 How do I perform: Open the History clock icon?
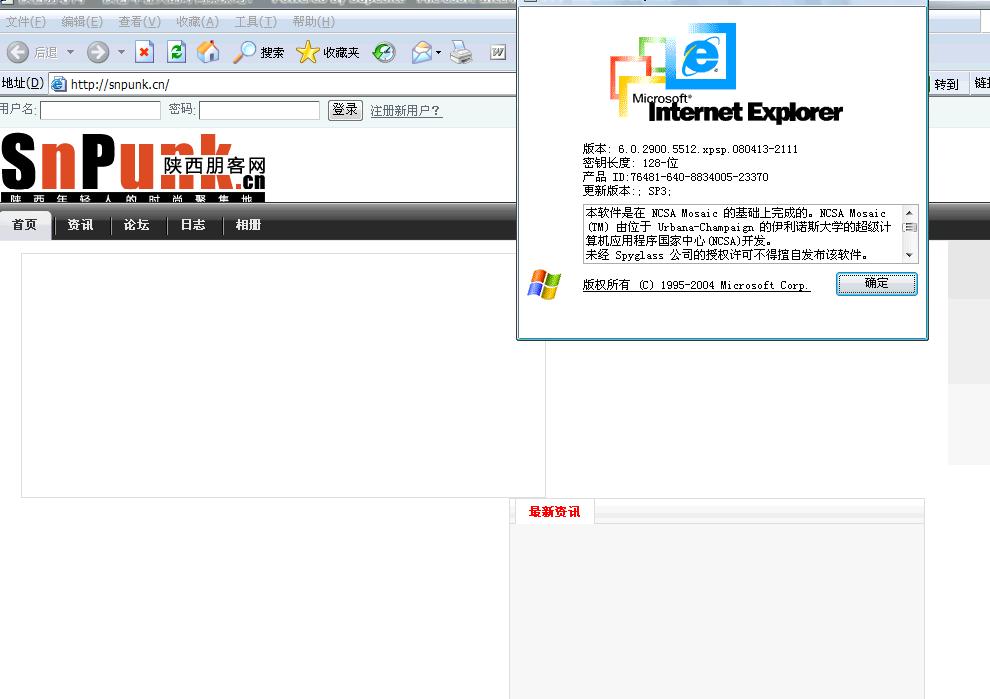pyautogui.click(x=384, y=52)
